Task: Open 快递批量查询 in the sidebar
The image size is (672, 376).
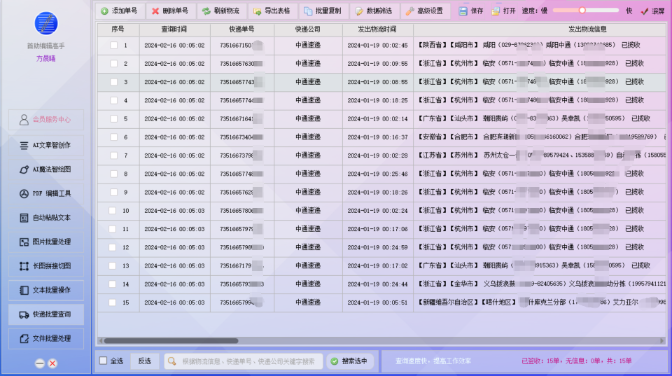Action: 46,314
